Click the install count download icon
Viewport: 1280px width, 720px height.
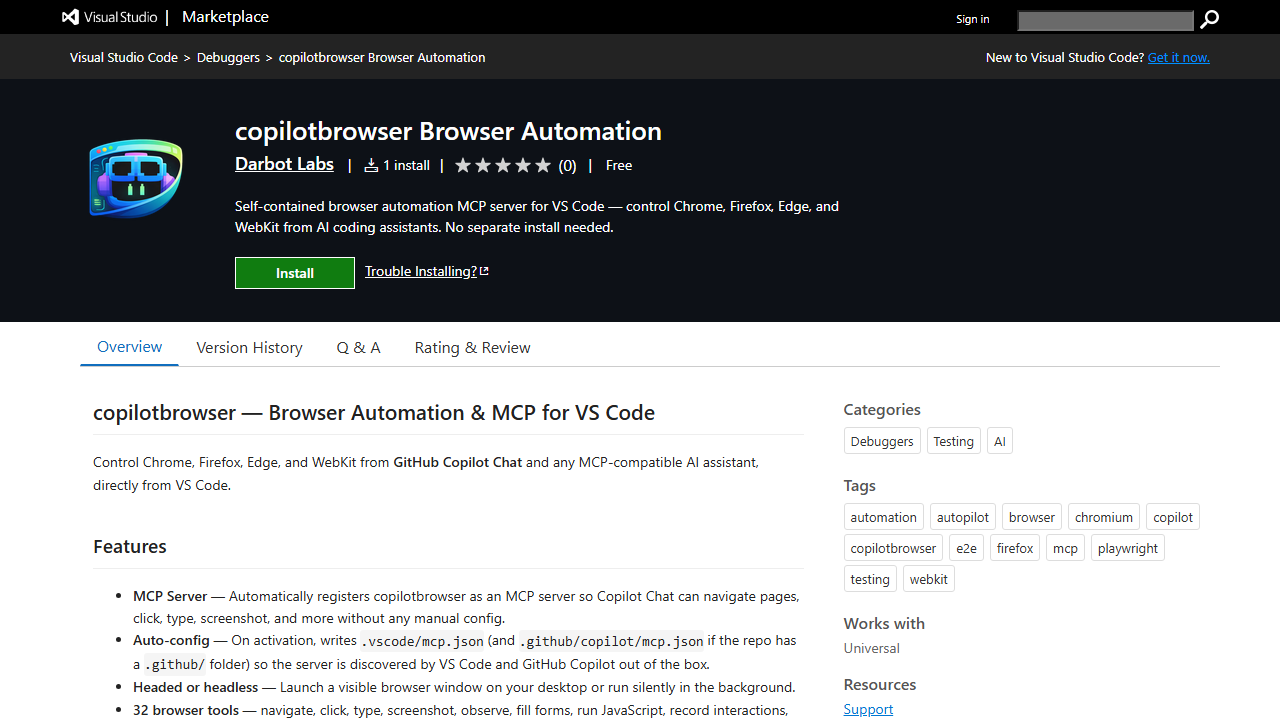click(371, 166)
